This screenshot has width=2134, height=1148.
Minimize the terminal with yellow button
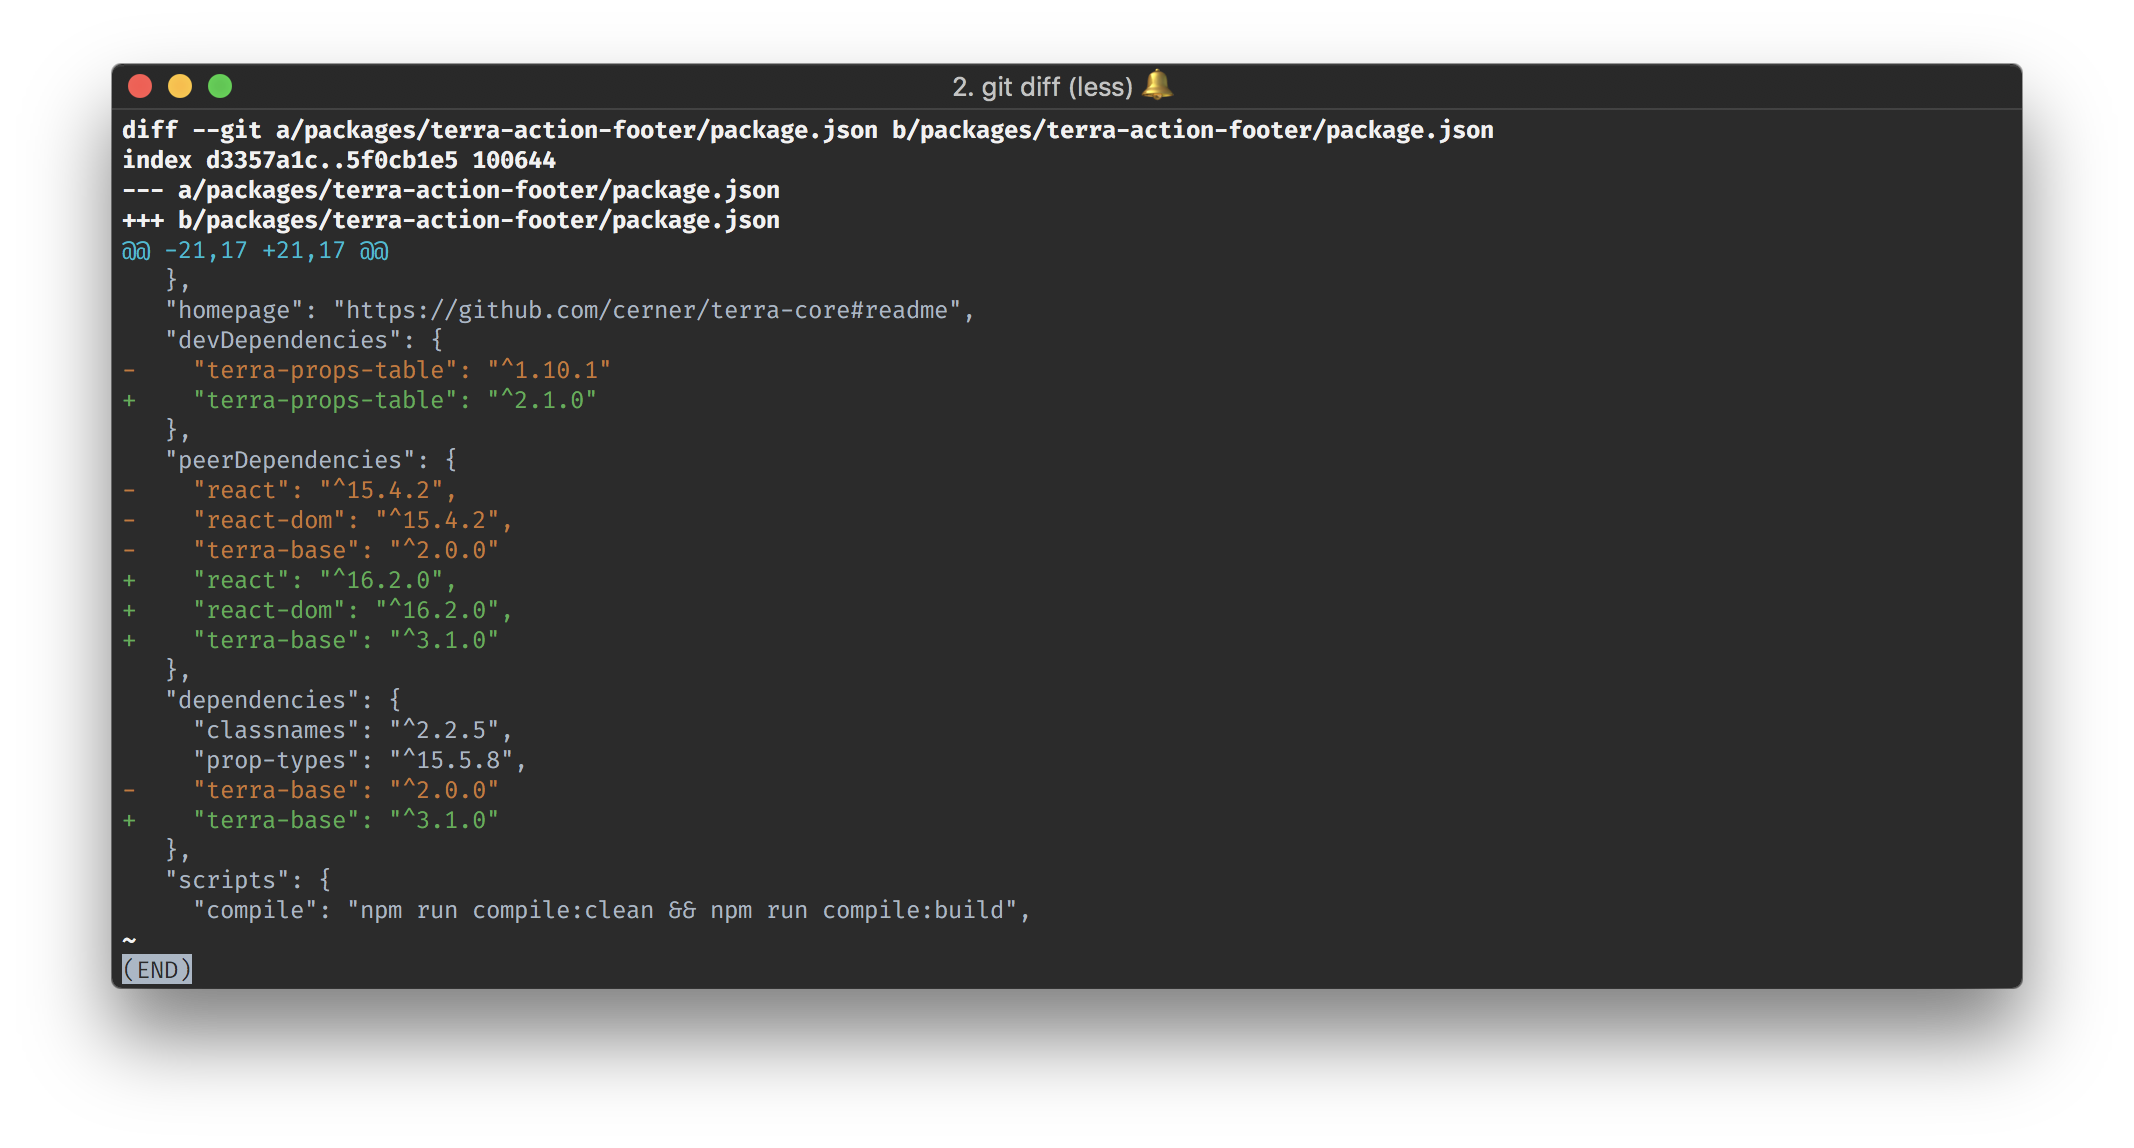(180, 86)
